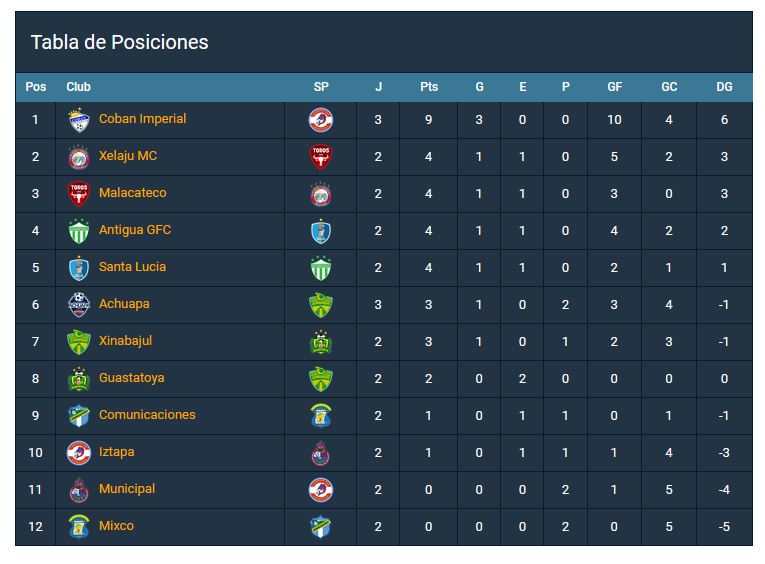
Task: Open the Iztapa team link
Action: pos(117,452)
